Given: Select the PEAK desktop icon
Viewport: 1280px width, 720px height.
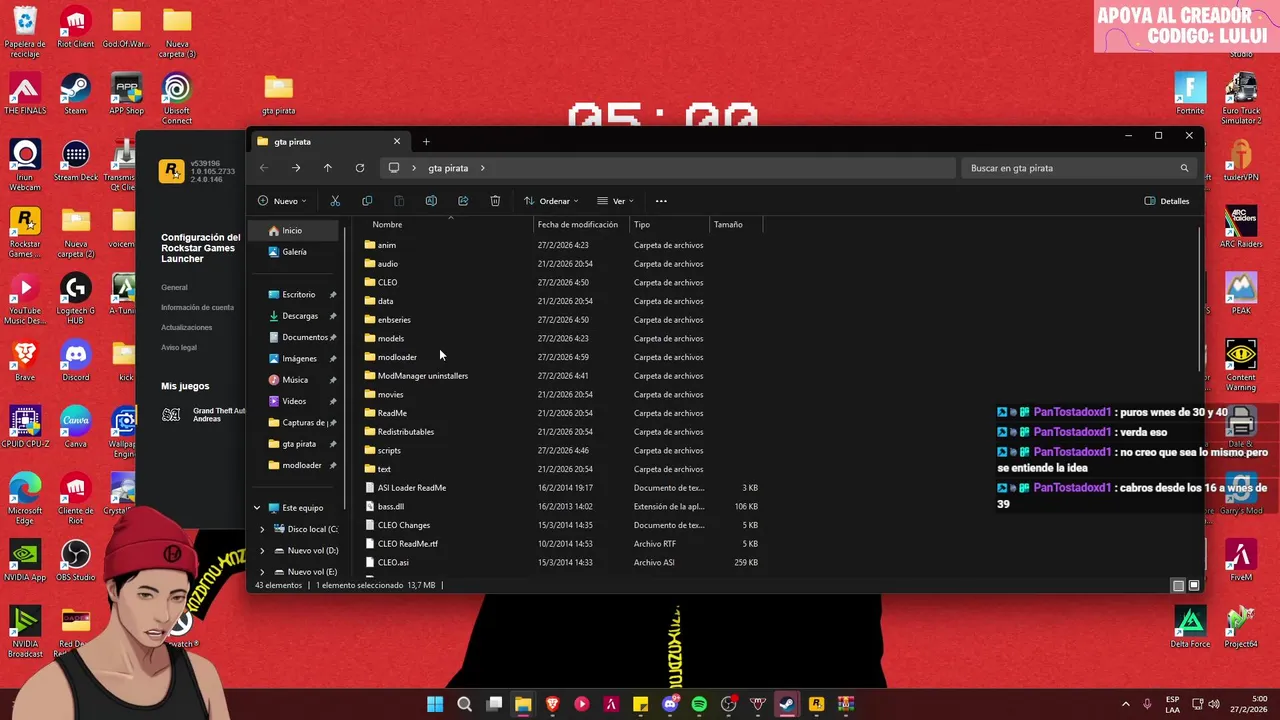Looking at the screenshot, I should pos(1241,294).
